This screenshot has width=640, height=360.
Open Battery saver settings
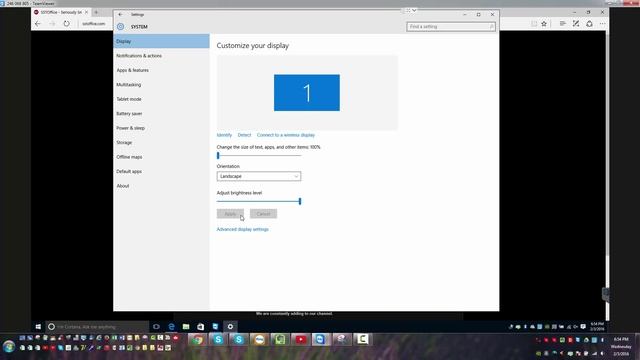pos(162,113)
